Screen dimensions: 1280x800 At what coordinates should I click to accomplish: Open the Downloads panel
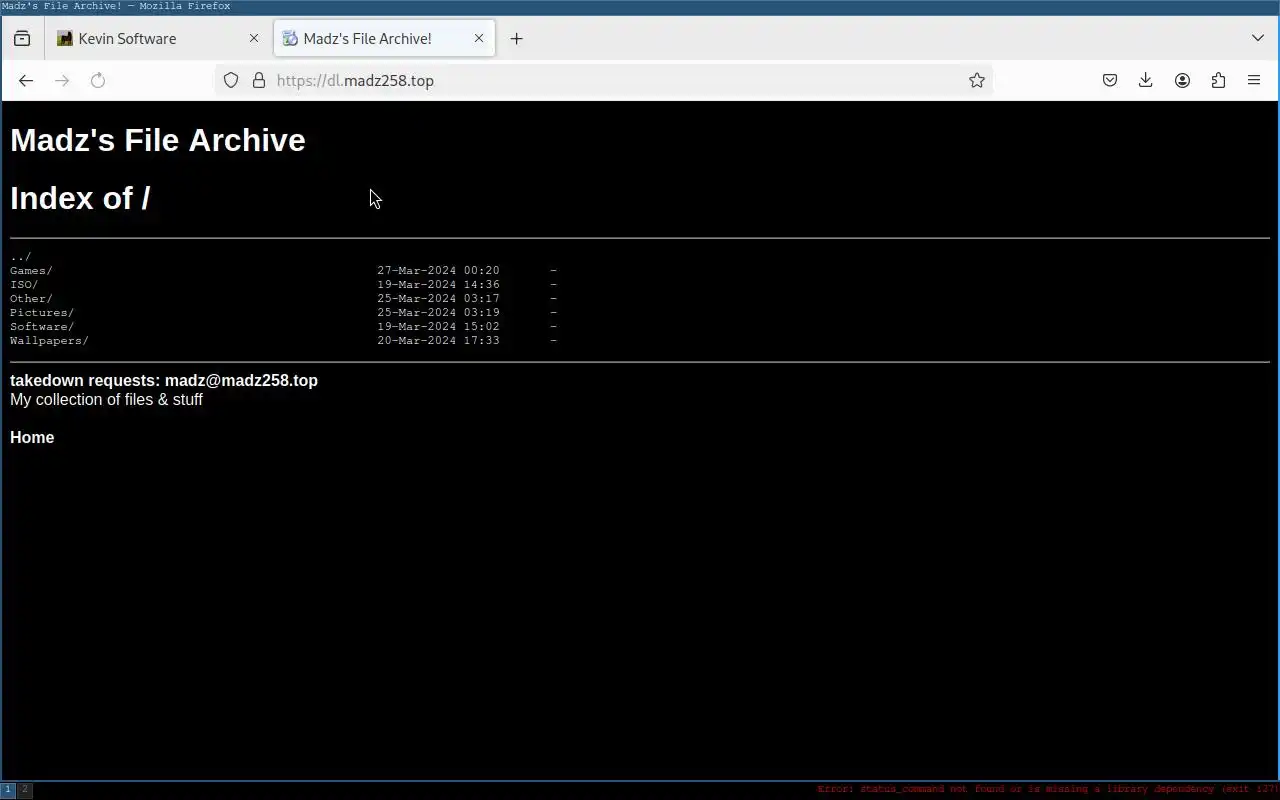[1146, 80]
